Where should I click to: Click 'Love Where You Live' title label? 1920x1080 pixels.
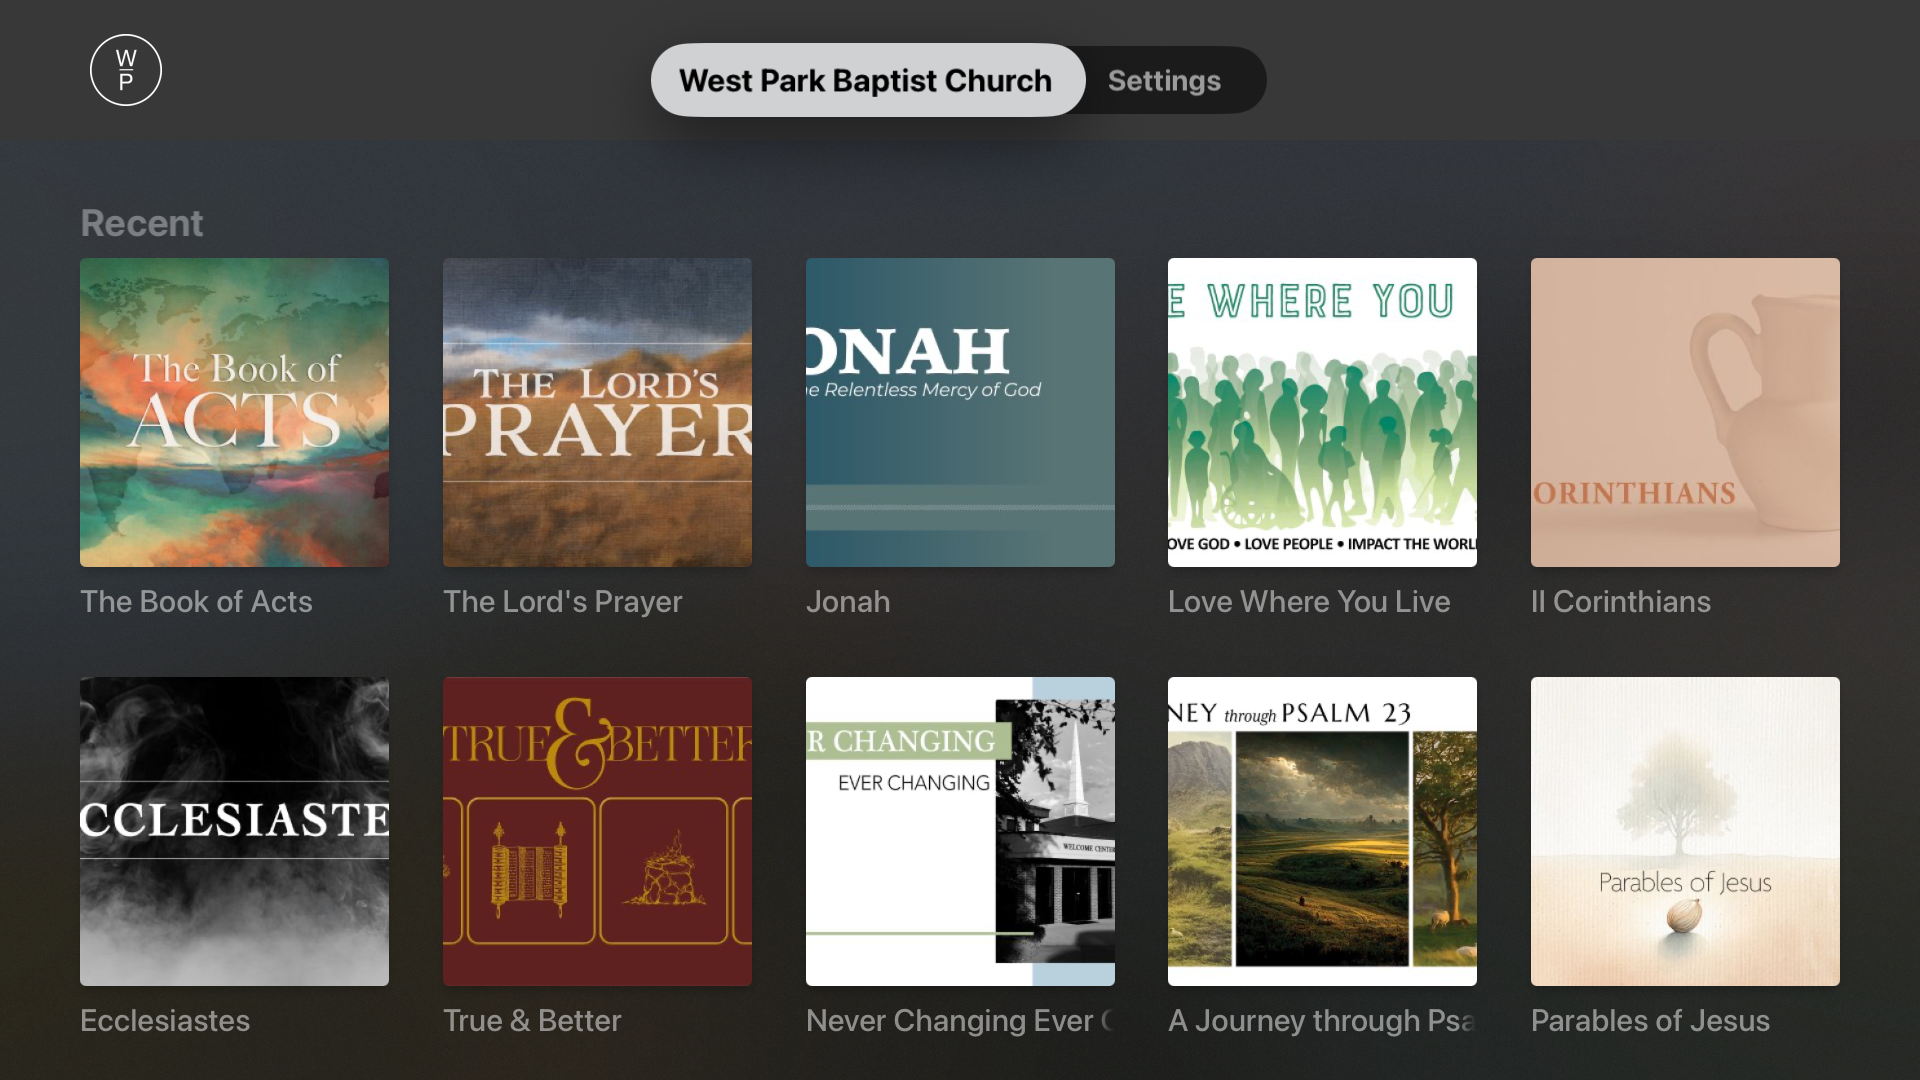1309,602
